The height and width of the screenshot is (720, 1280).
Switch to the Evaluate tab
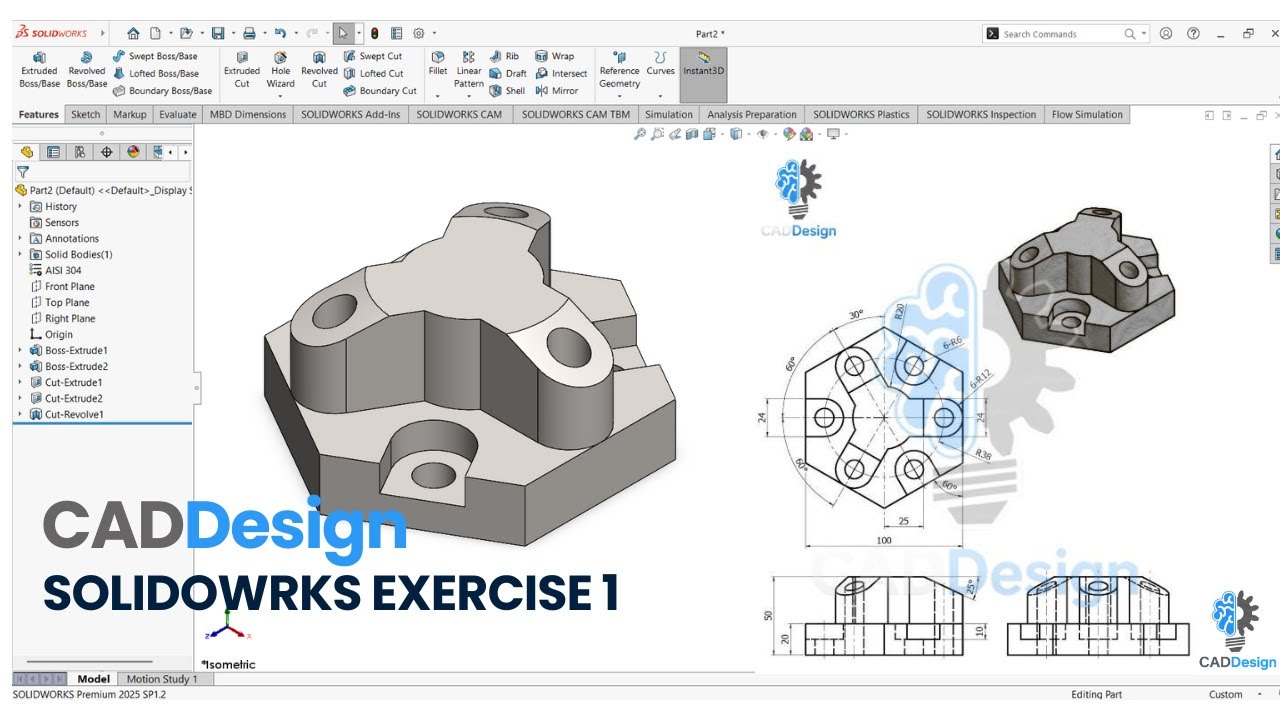(178, 114)
